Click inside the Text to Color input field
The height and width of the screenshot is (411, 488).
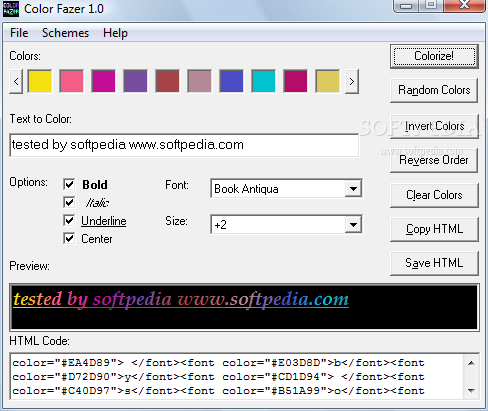coord(184,145)
